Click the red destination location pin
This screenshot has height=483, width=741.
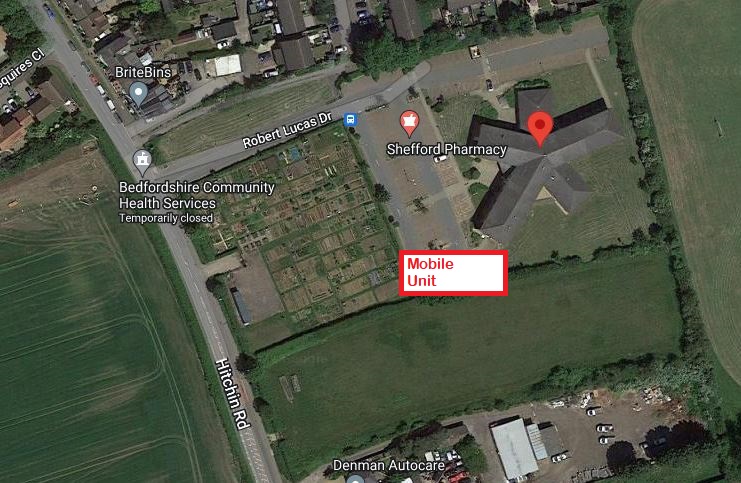540,129
